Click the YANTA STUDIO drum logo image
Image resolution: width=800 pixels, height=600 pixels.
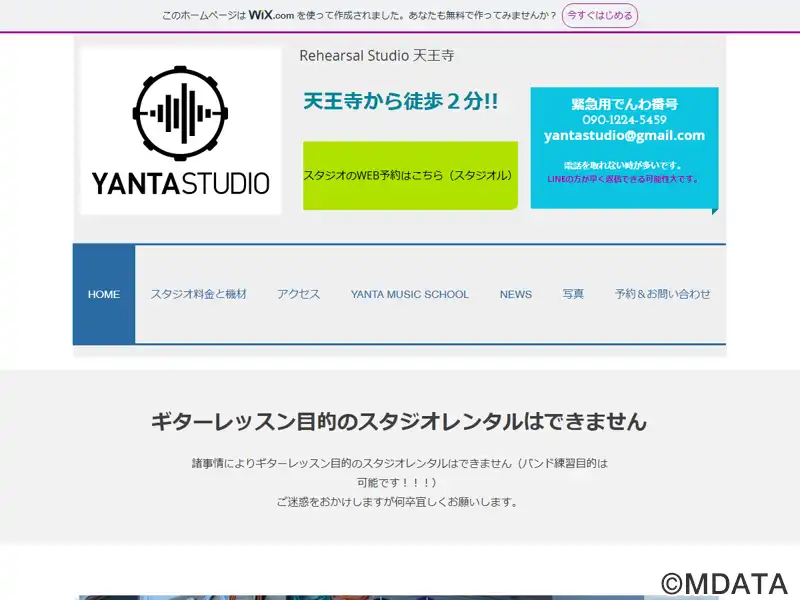coord(181,131)
